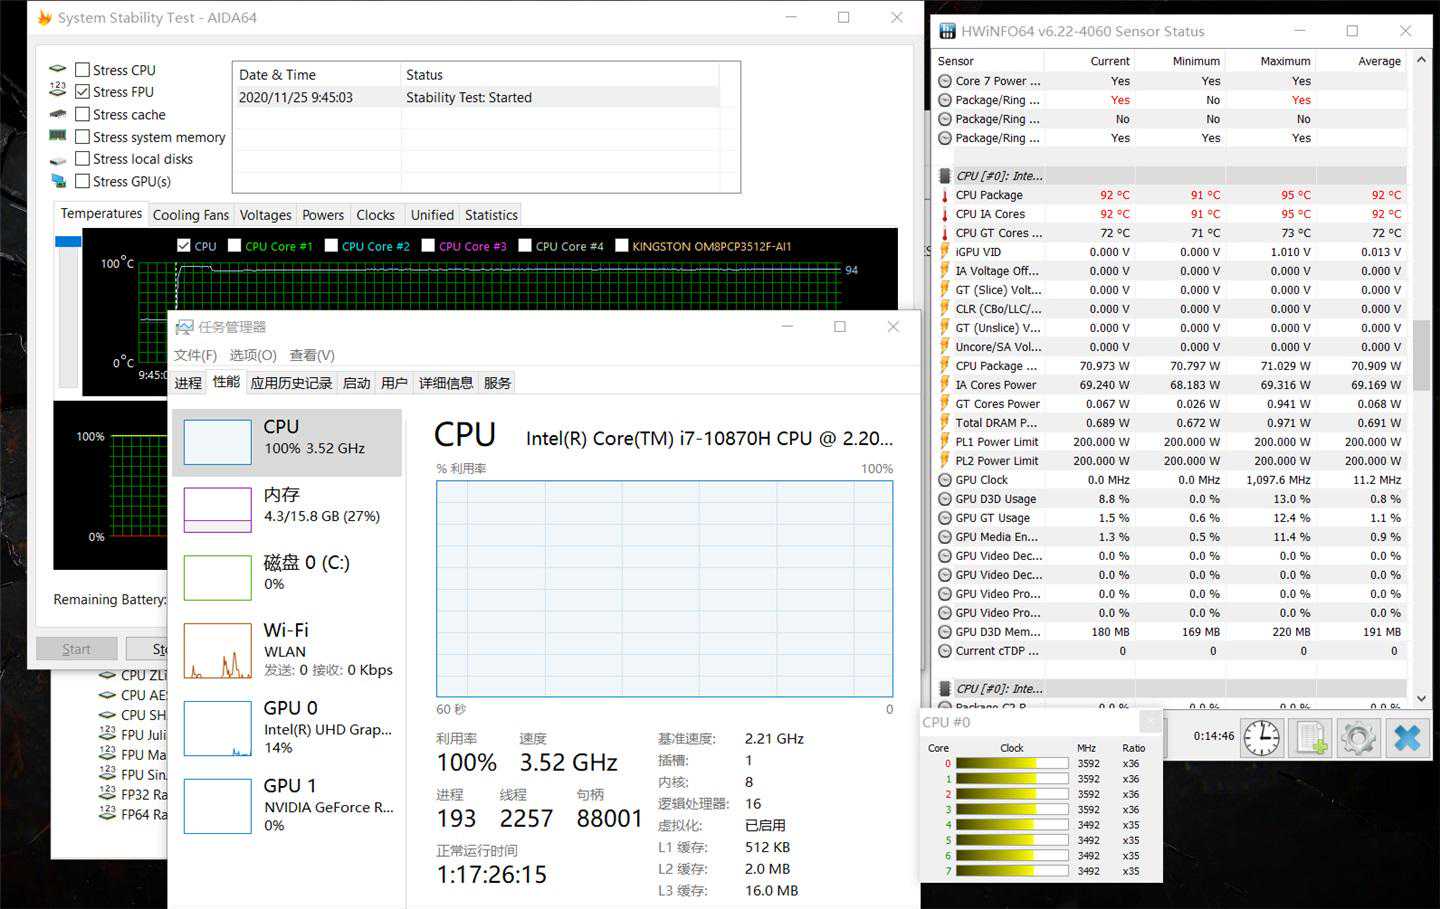Switch to the 详细信息 tab

(x=445, y=383)
